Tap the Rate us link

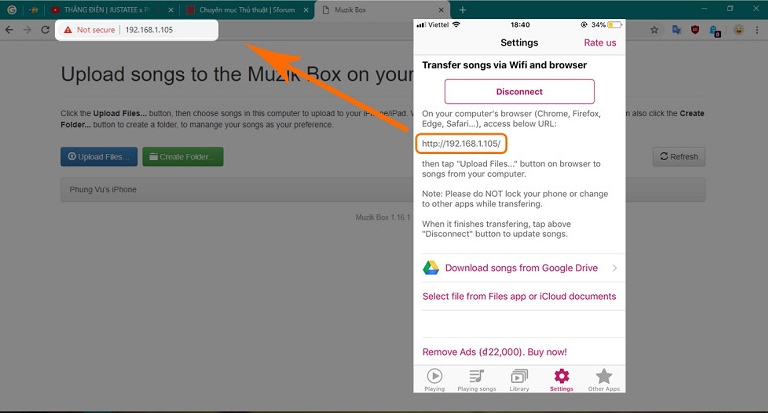pyautogui.click(x=600, y=43)
